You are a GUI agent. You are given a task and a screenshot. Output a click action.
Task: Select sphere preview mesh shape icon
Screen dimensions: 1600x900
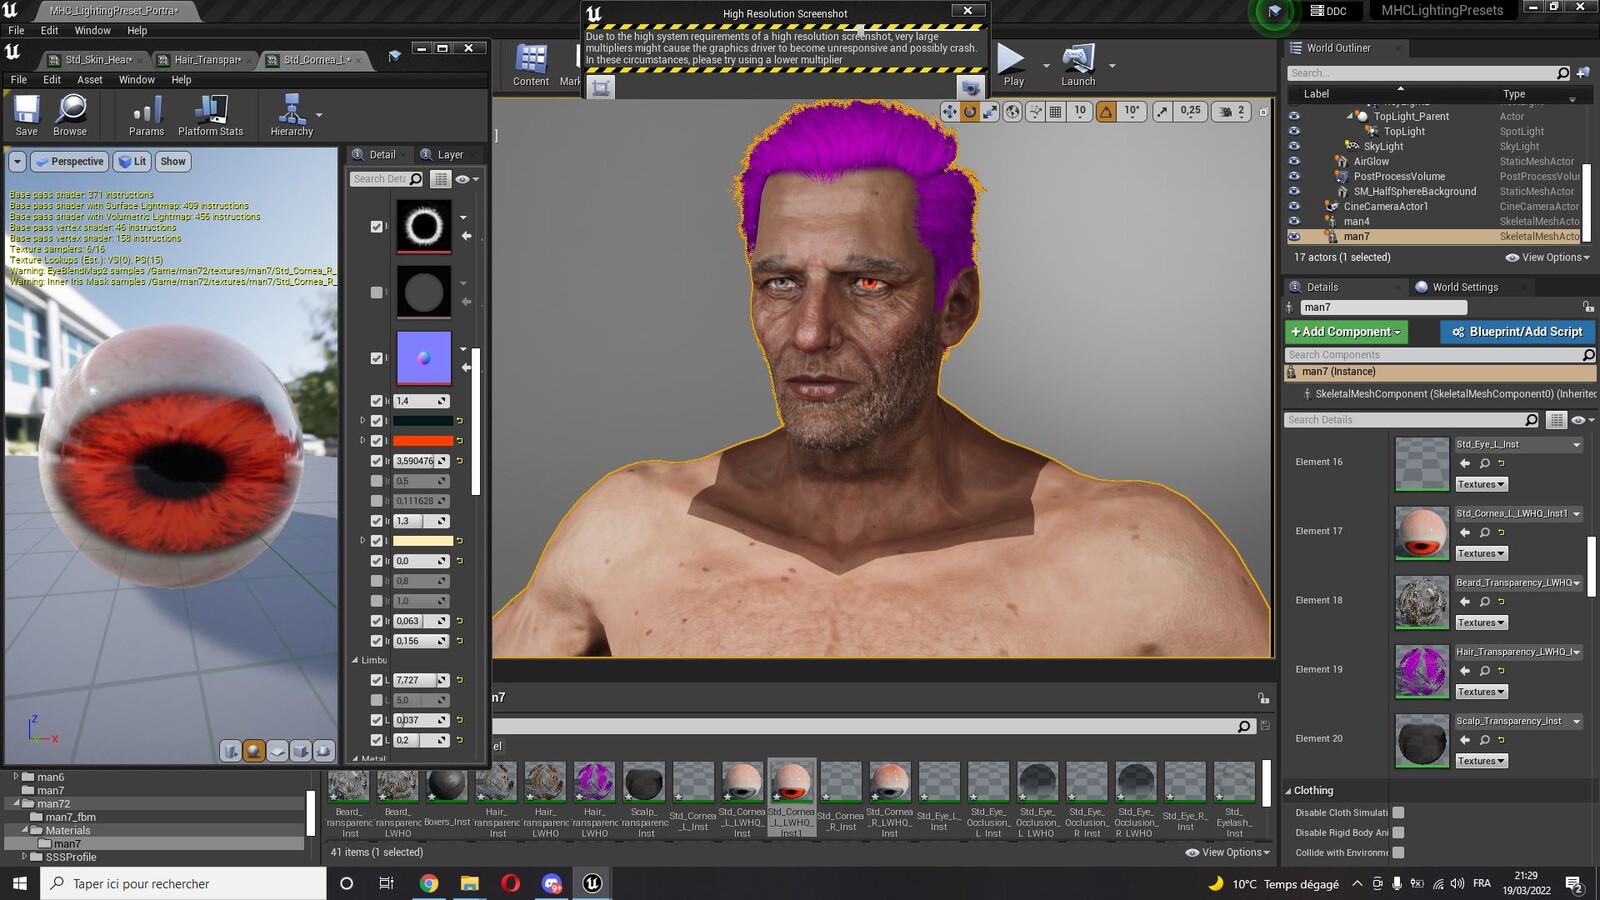(x=254, y=751)
